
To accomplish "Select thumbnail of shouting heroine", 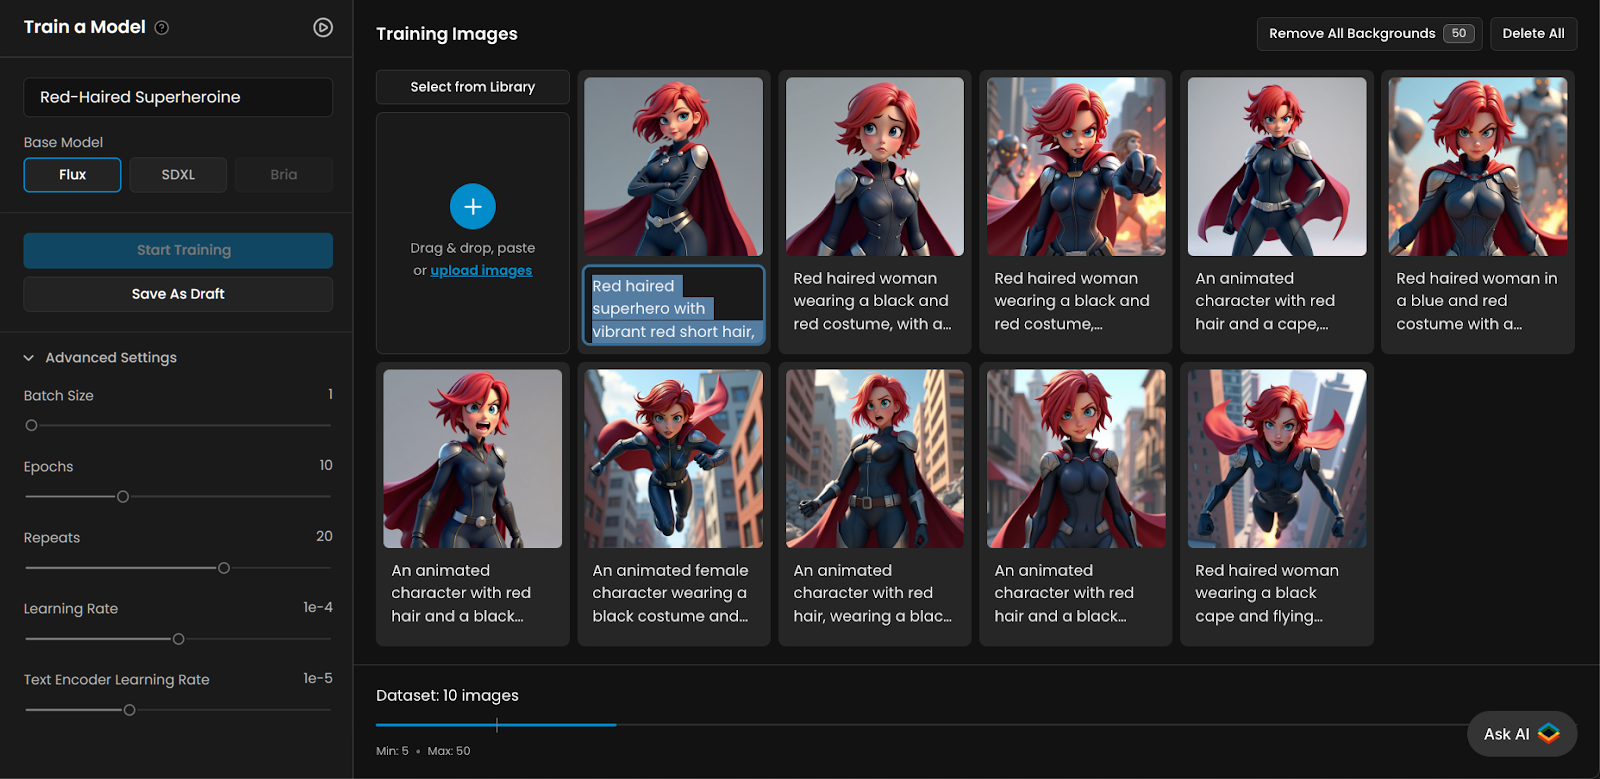I will click(x=473, y=459).
